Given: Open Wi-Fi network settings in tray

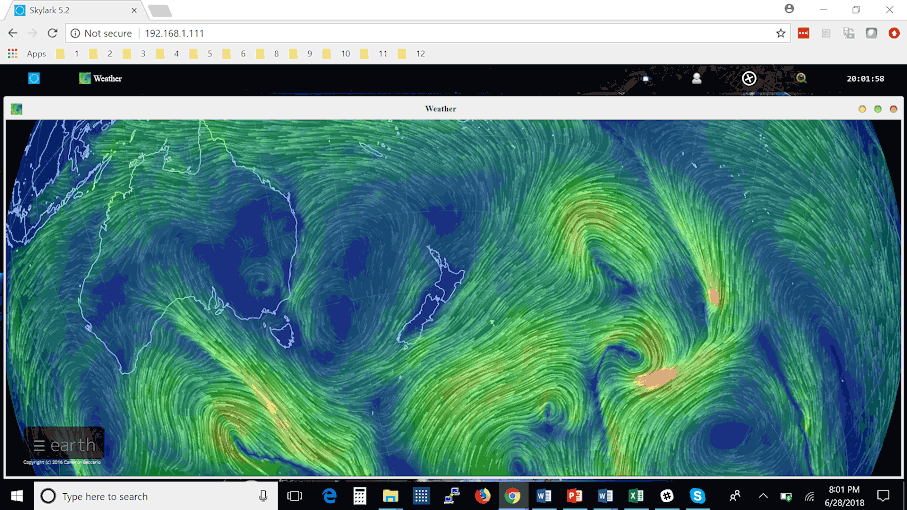Looking at the screenshot, I should (x=810, y=496).
